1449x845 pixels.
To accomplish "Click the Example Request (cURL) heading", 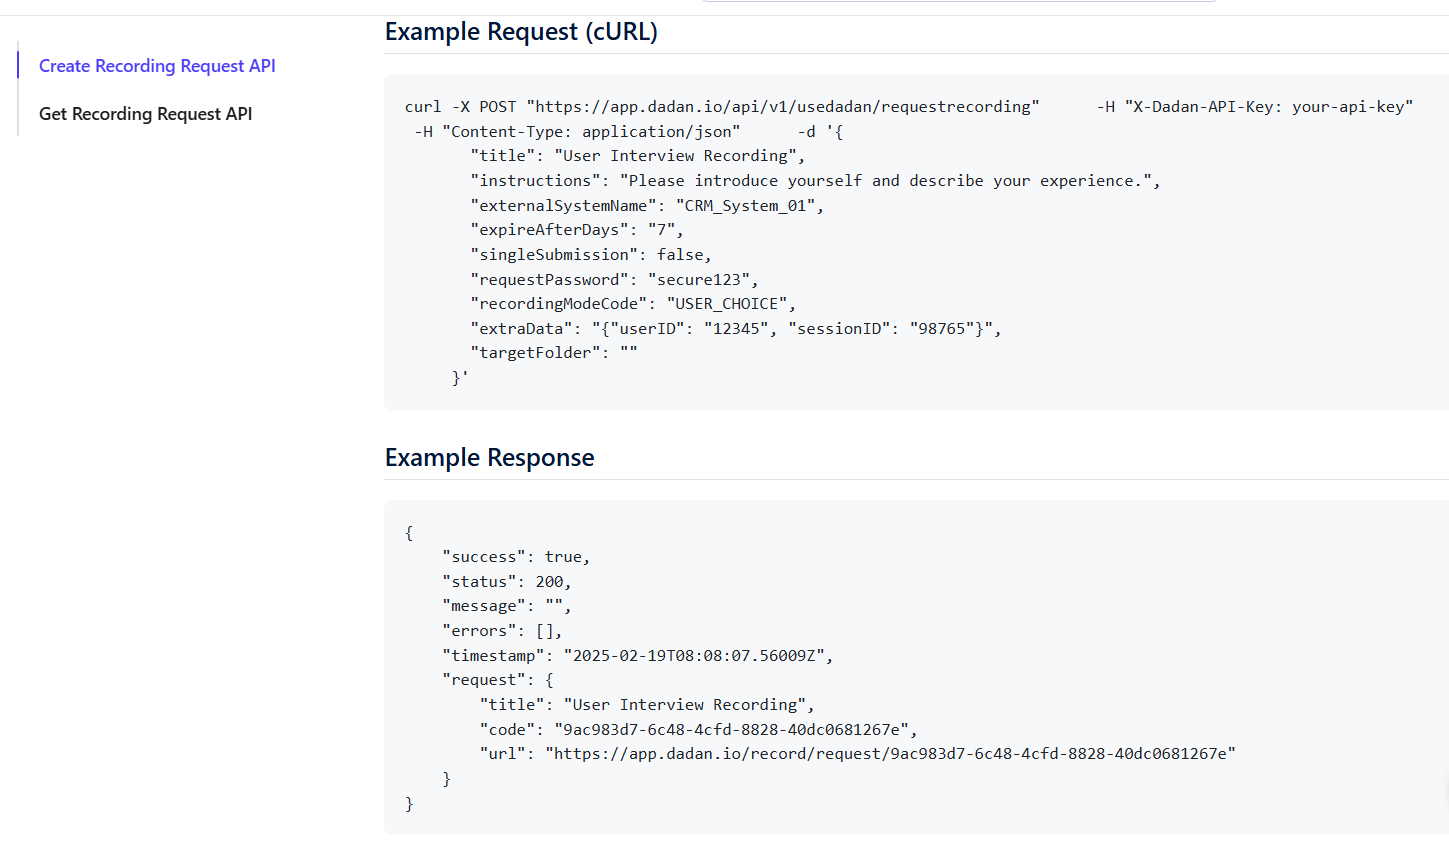I will click(x=521, y=32).
